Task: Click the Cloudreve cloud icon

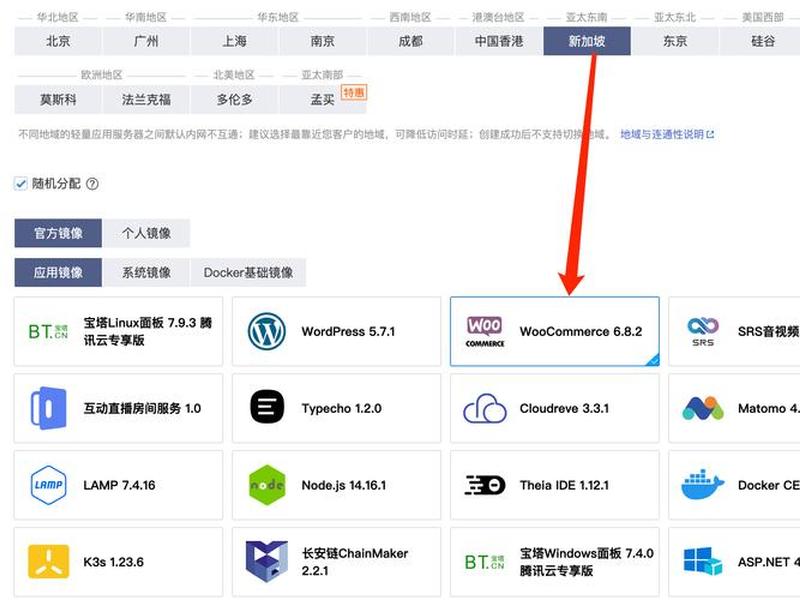Action: (x=485, y=408)
